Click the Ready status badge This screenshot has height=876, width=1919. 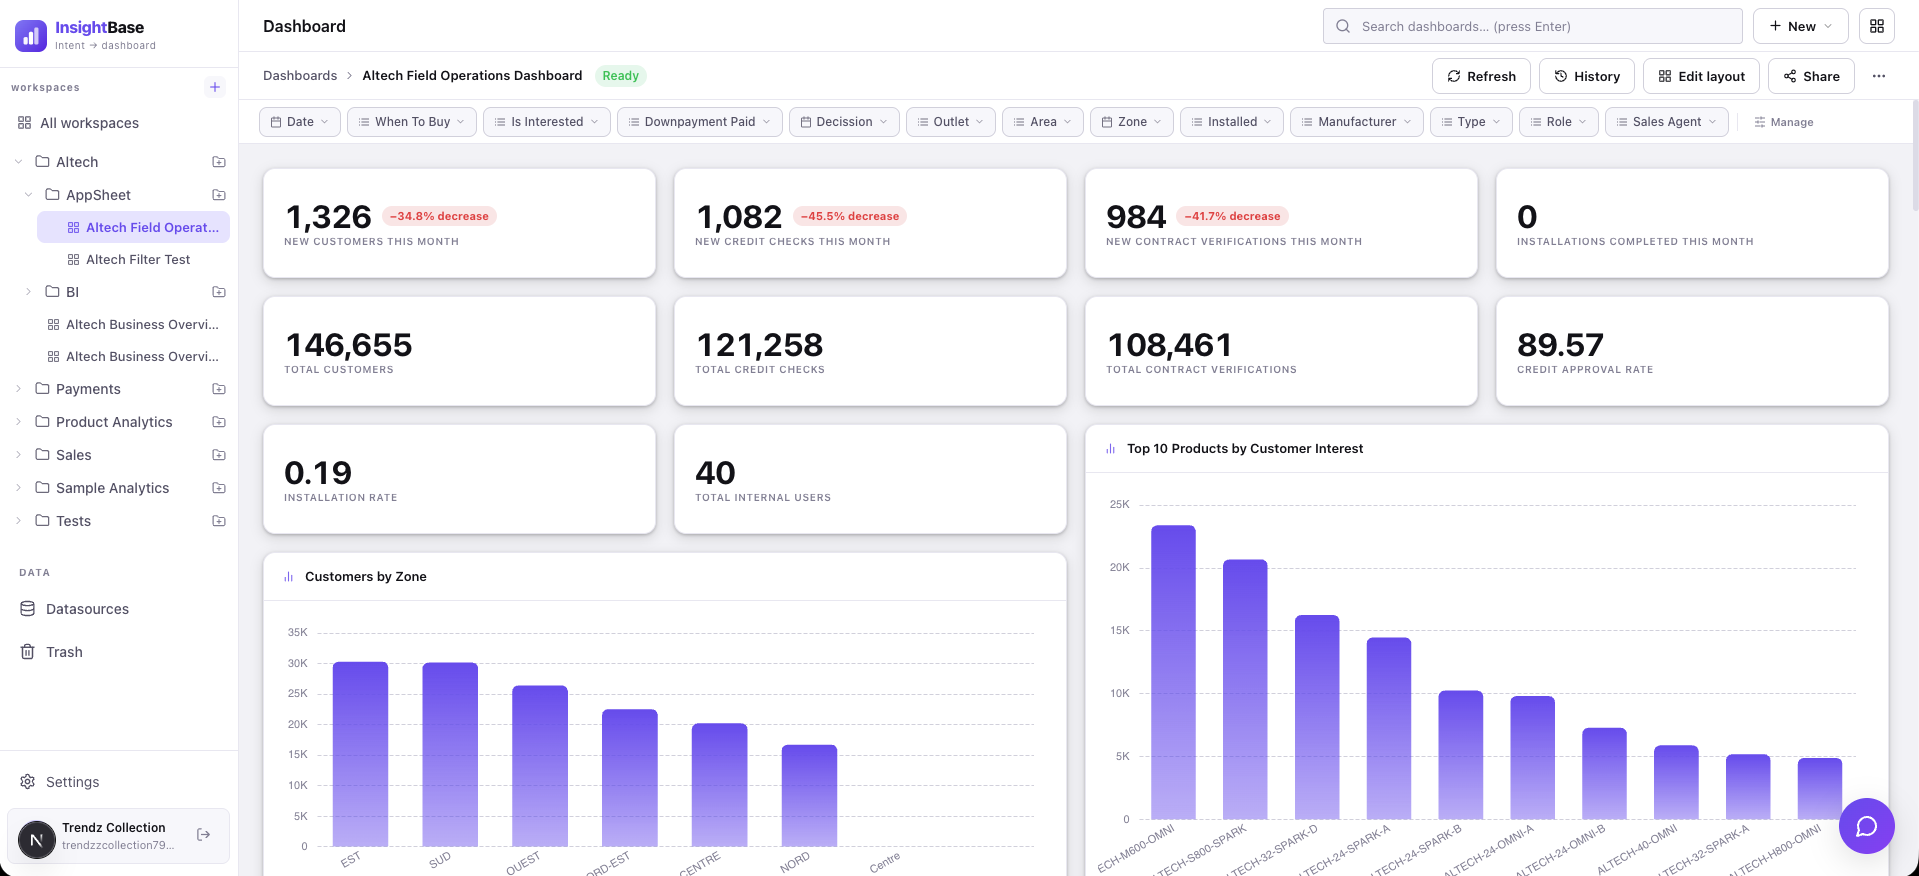pos(620,76)
